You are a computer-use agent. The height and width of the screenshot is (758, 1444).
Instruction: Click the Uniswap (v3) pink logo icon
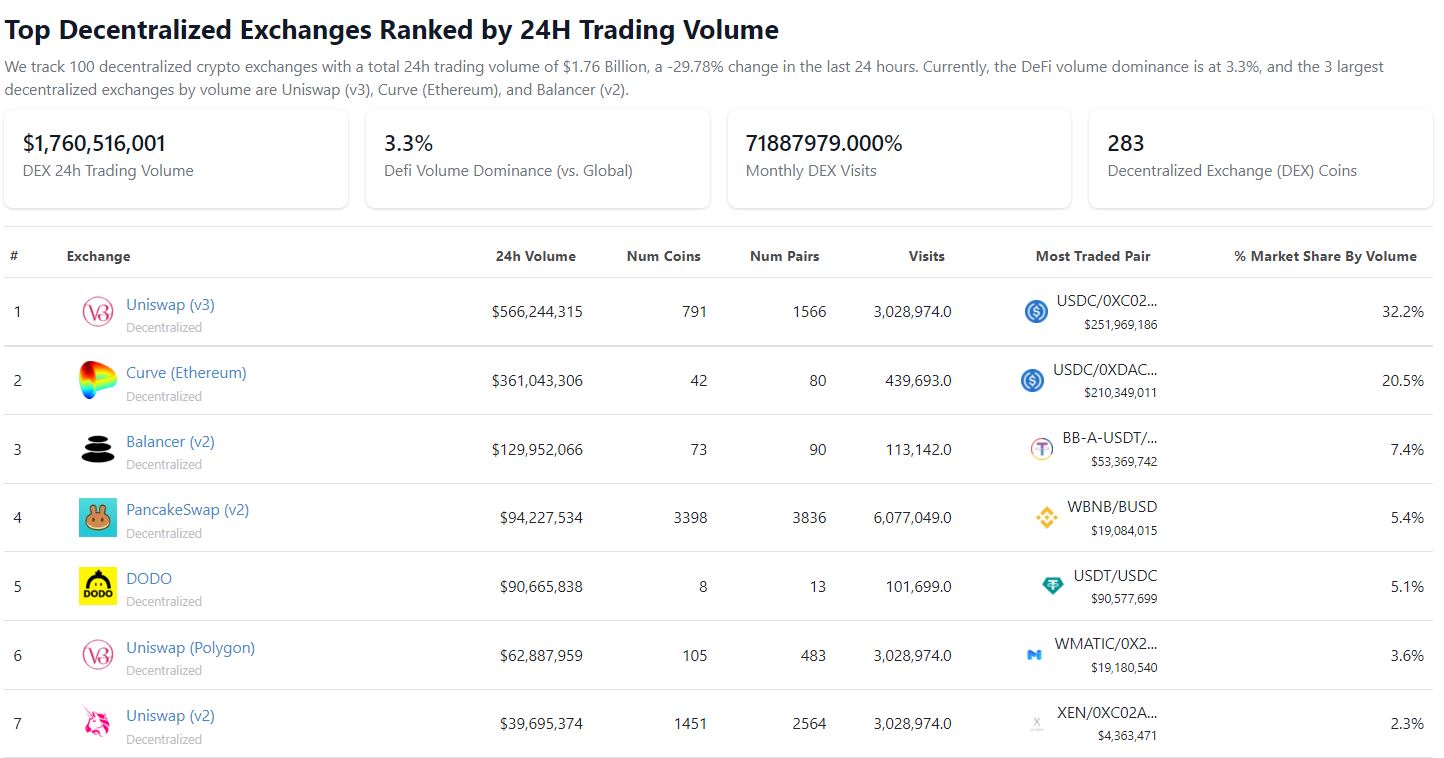click(98, 312)
